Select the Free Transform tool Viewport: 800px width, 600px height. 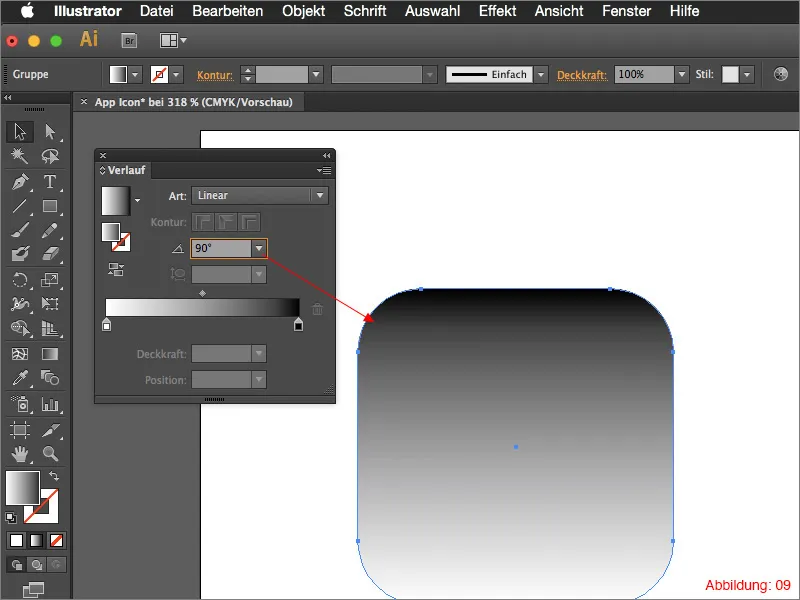pyautogui.click(x=49, y=304)
